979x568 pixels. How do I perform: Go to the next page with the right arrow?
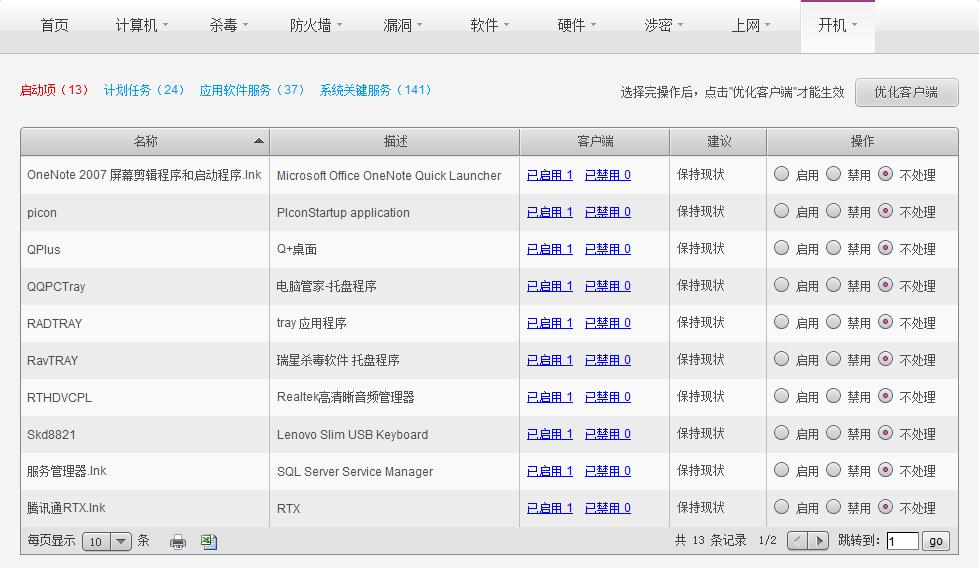pos(819,541)
